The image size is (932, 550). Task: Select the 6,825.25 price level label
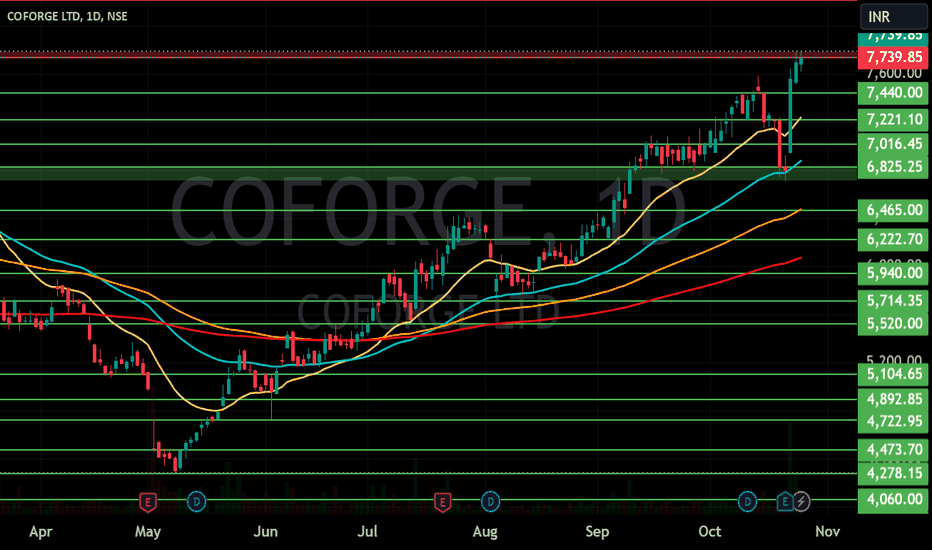click(x=893, y=167)
